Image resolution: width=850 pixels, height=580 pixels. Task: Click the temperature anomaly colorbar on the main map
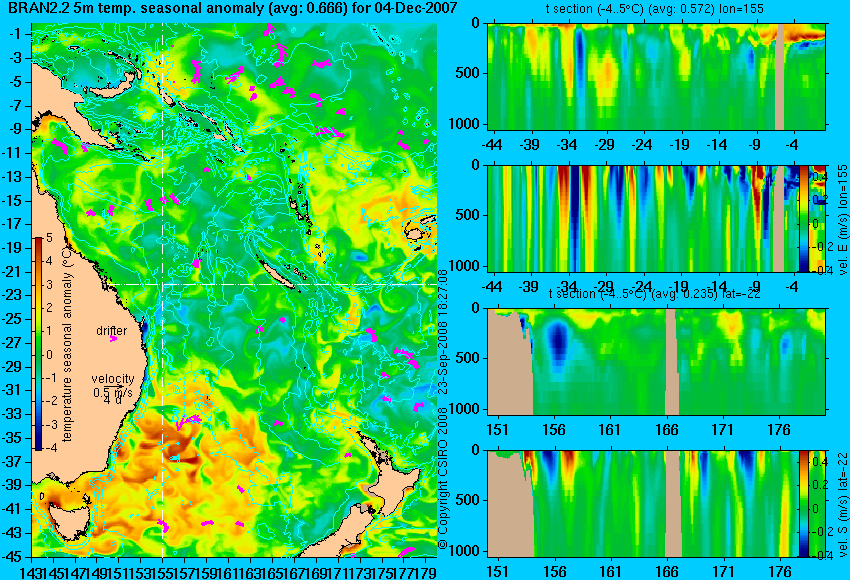click(38, 344)
